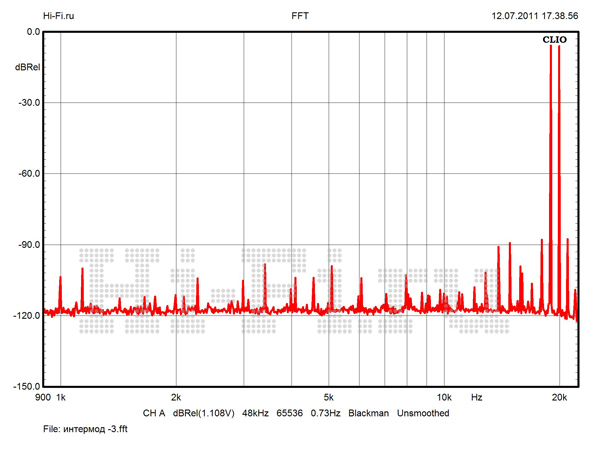Click the -150.0 y-axis tick label
Viewport: 600px width, 450px height.
click(25, 386)
